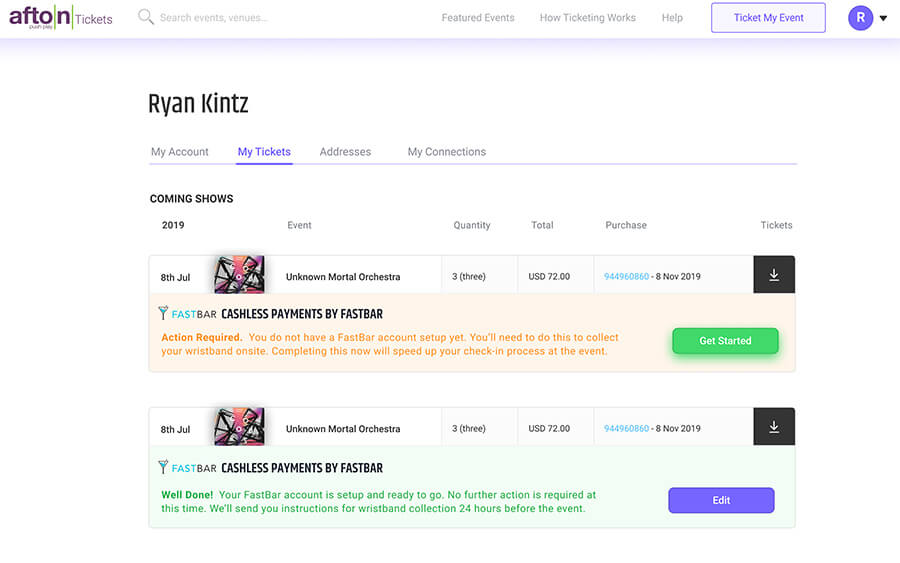Click event thumbnail in the first ticket row
Image resolution: width=900 pixels, height=563 pixels.
pyautogui.click(x=239, y=275)
